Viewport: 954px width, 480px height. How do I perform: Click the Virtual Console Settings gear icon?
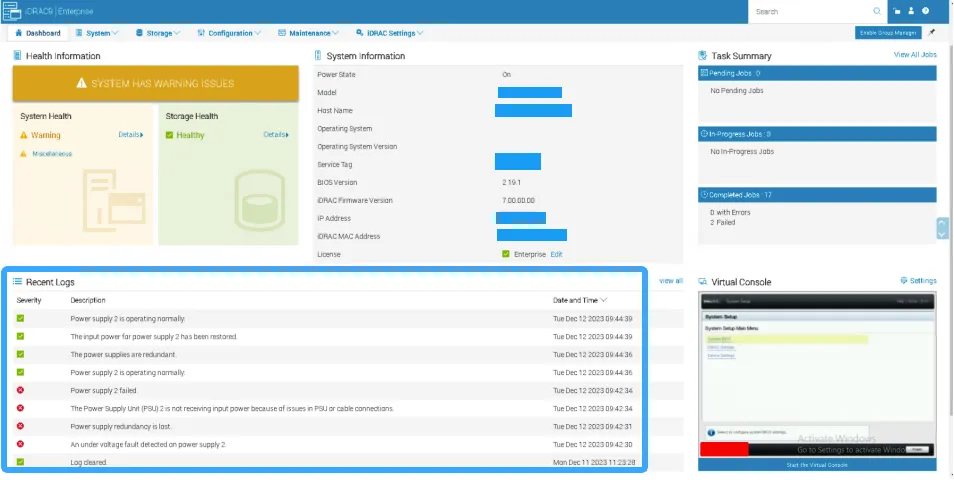click(904, 281)
